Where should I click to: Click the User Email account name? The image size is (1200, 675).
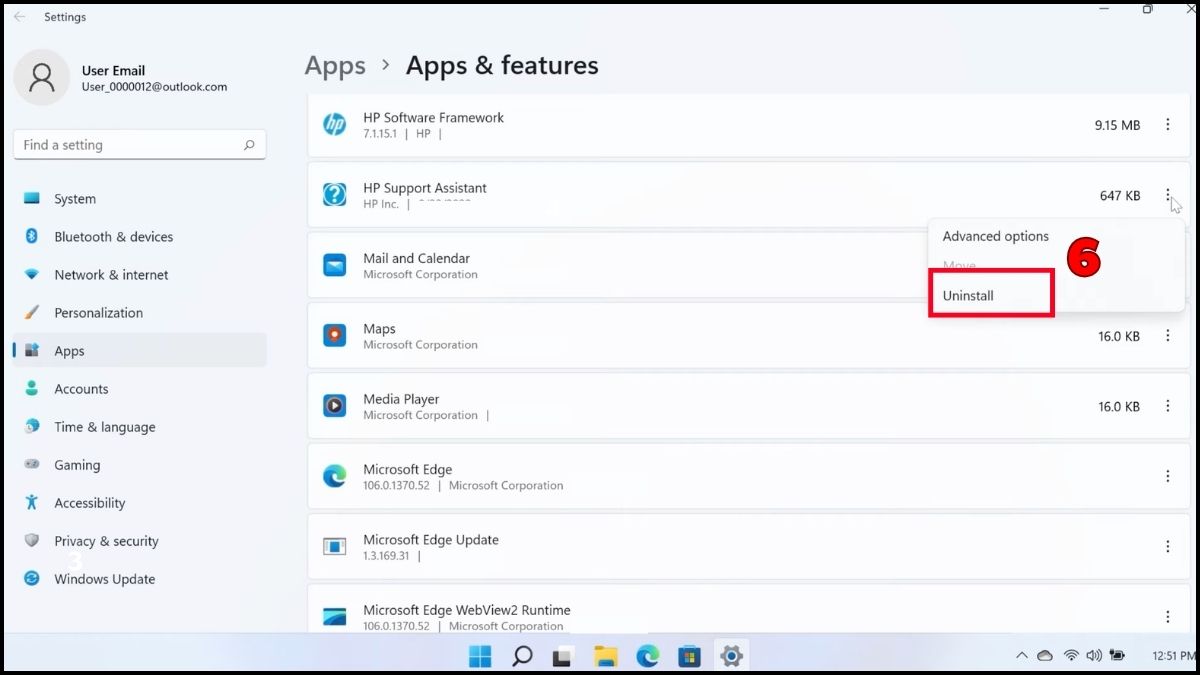(x=113, y=70)
